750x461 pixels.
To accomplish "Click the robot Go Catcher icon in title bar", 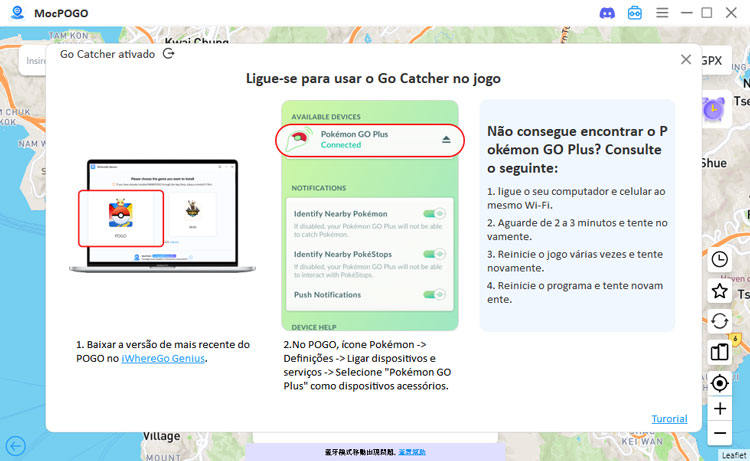I will [x=635, y=13].
